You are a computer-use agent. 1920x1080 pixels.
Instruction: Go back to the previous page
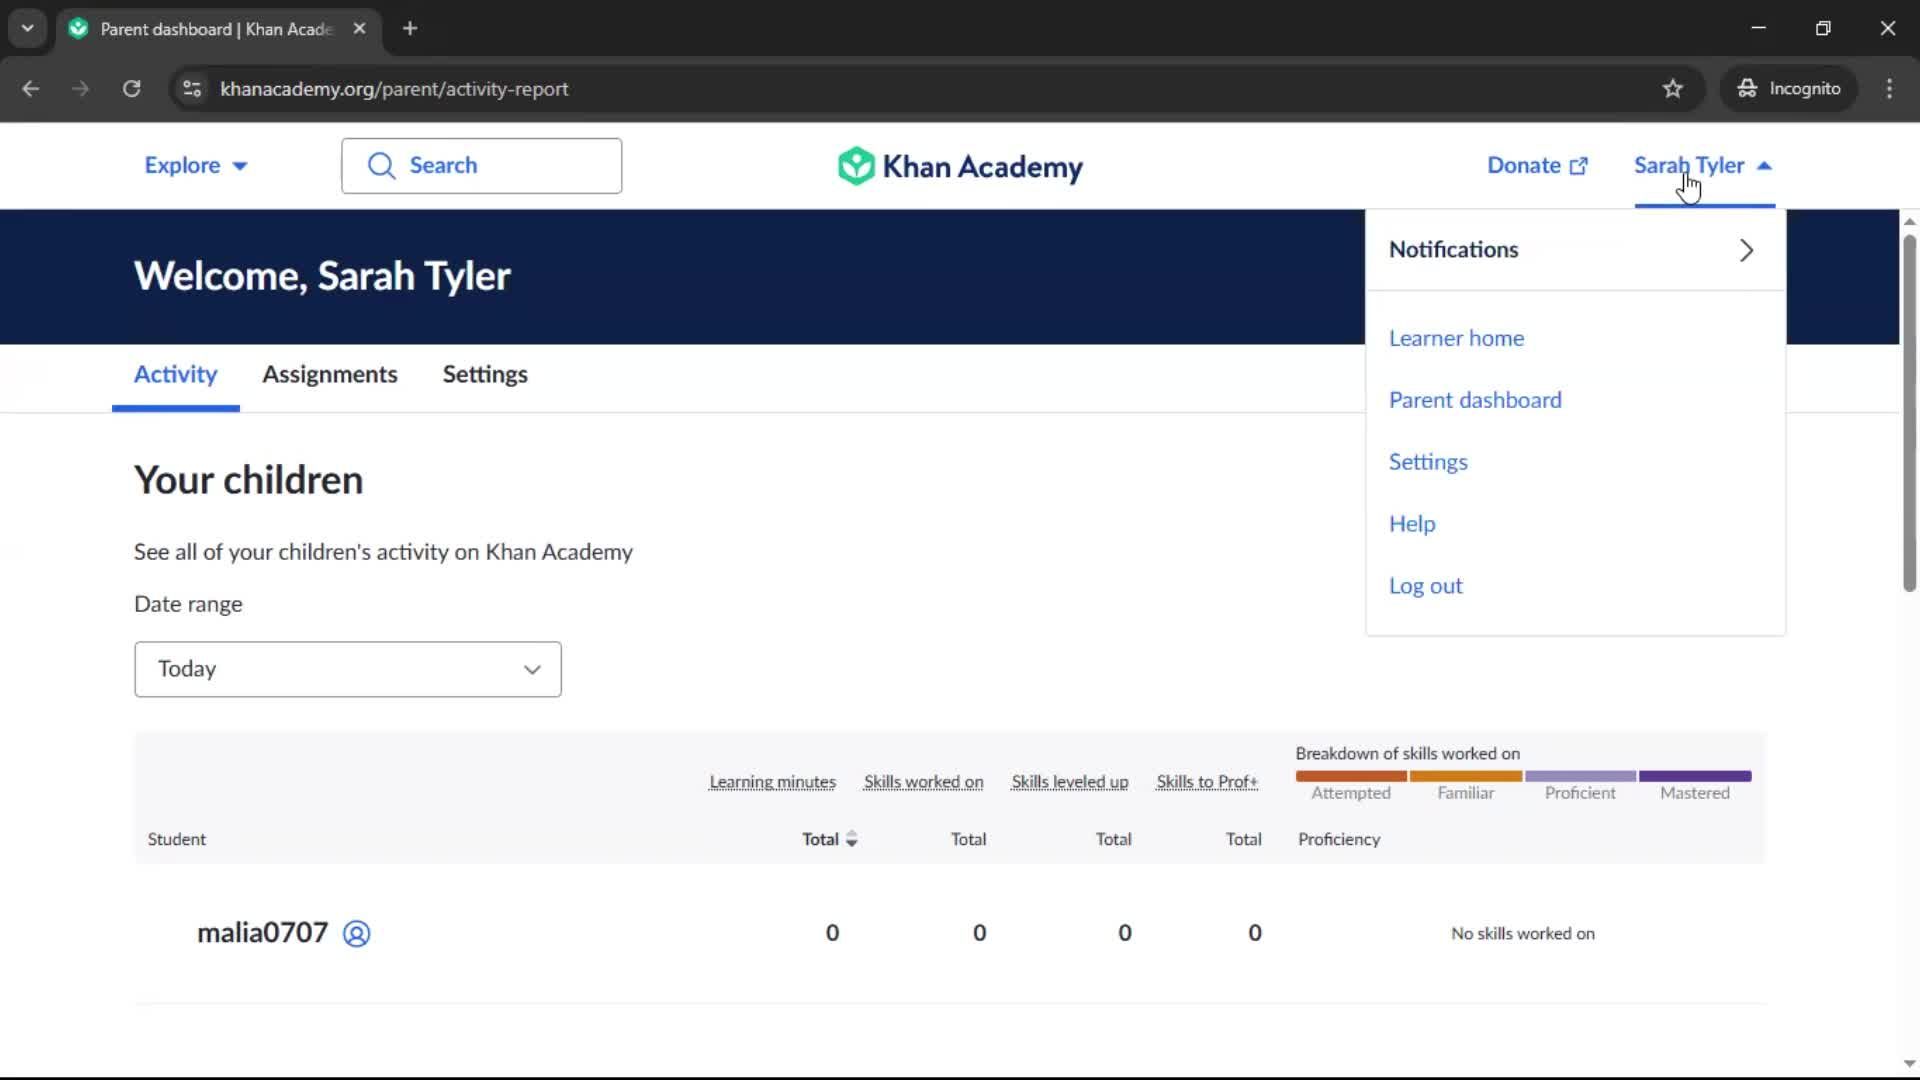point(30,89)
